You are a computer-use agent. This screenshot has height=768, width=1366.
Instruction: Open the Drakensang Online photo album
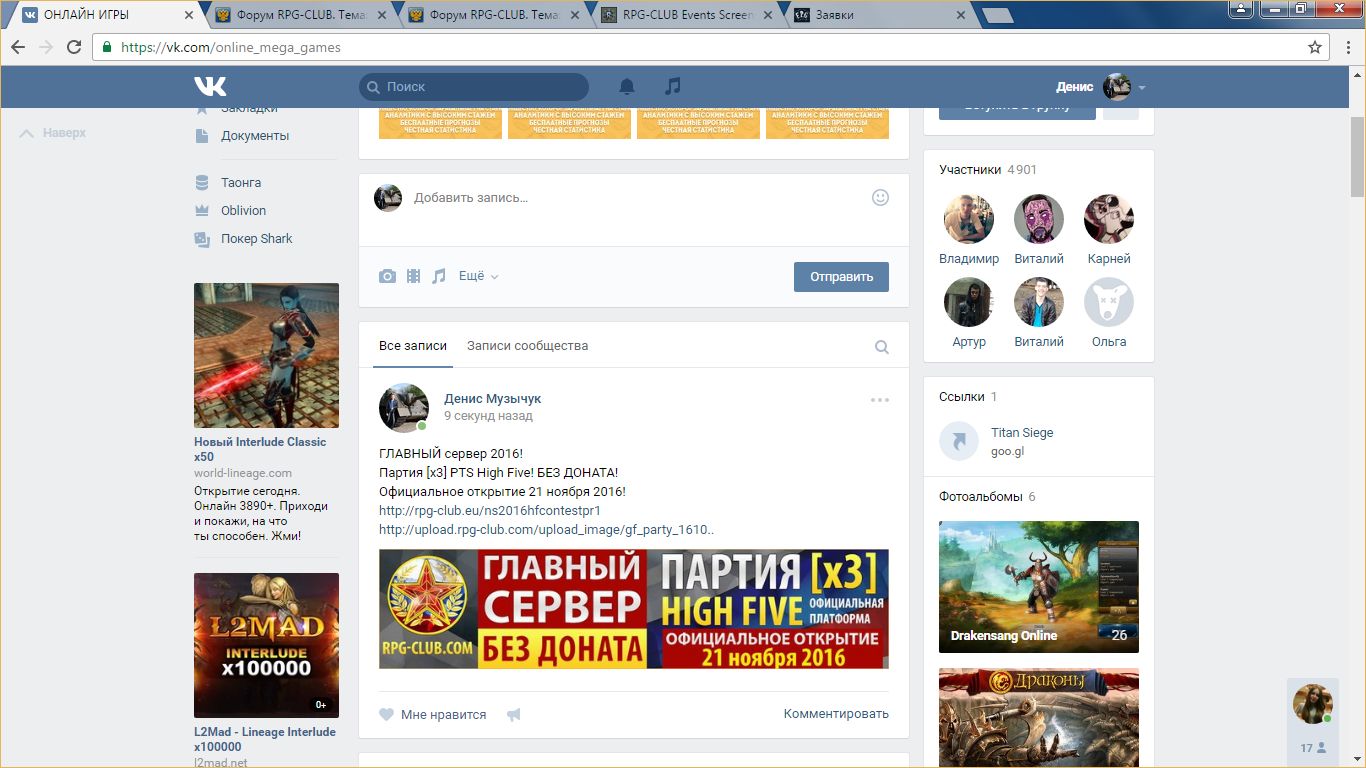click(1038, 587)
